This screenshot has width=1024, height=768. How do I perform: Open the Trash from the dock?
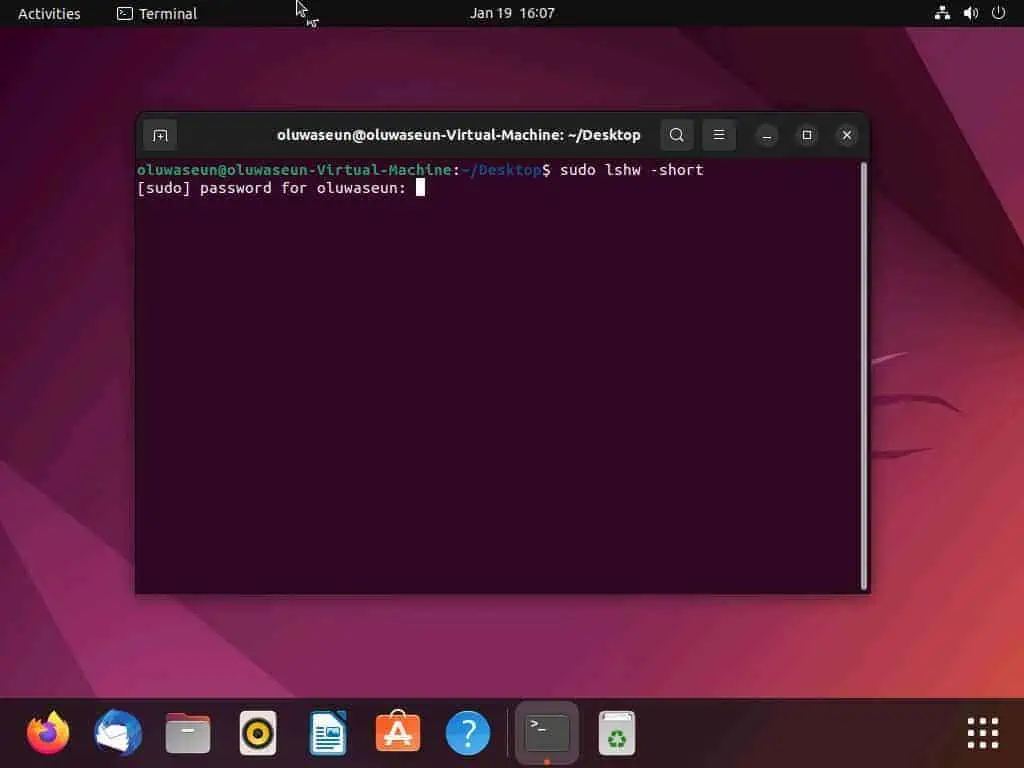(616, 732)
